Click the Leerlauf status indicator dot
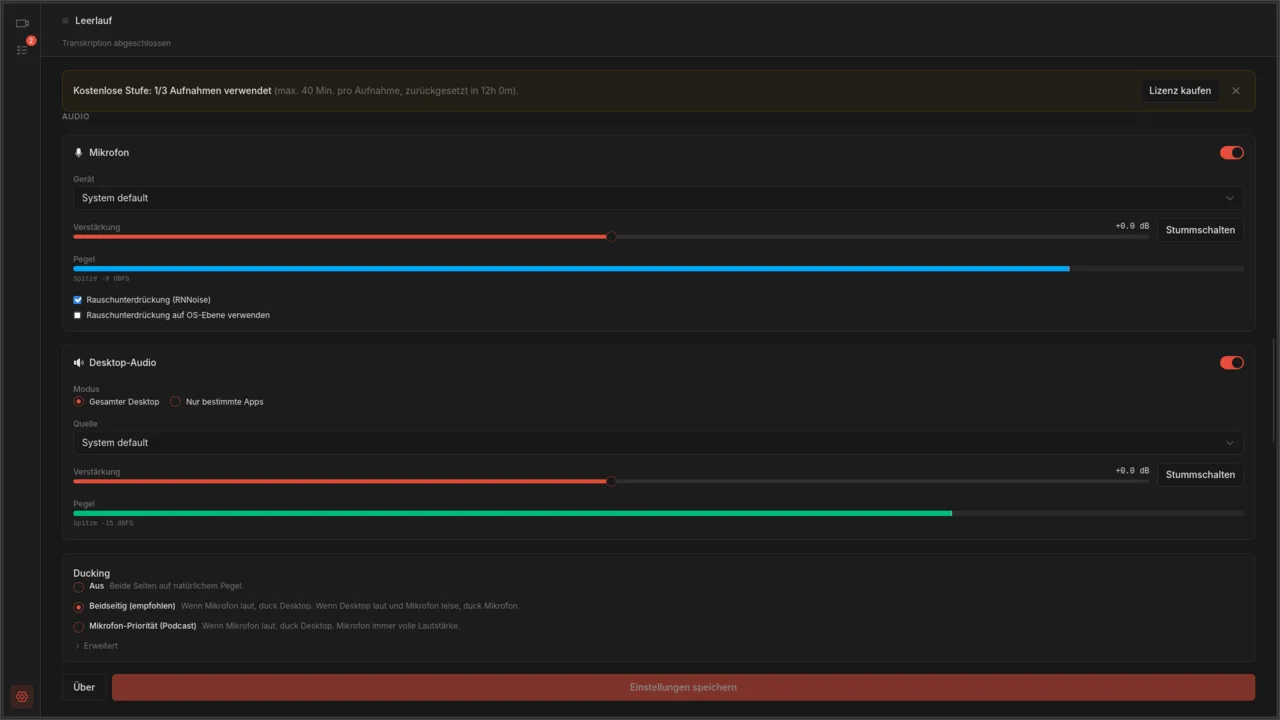 [x=66, y=20]
